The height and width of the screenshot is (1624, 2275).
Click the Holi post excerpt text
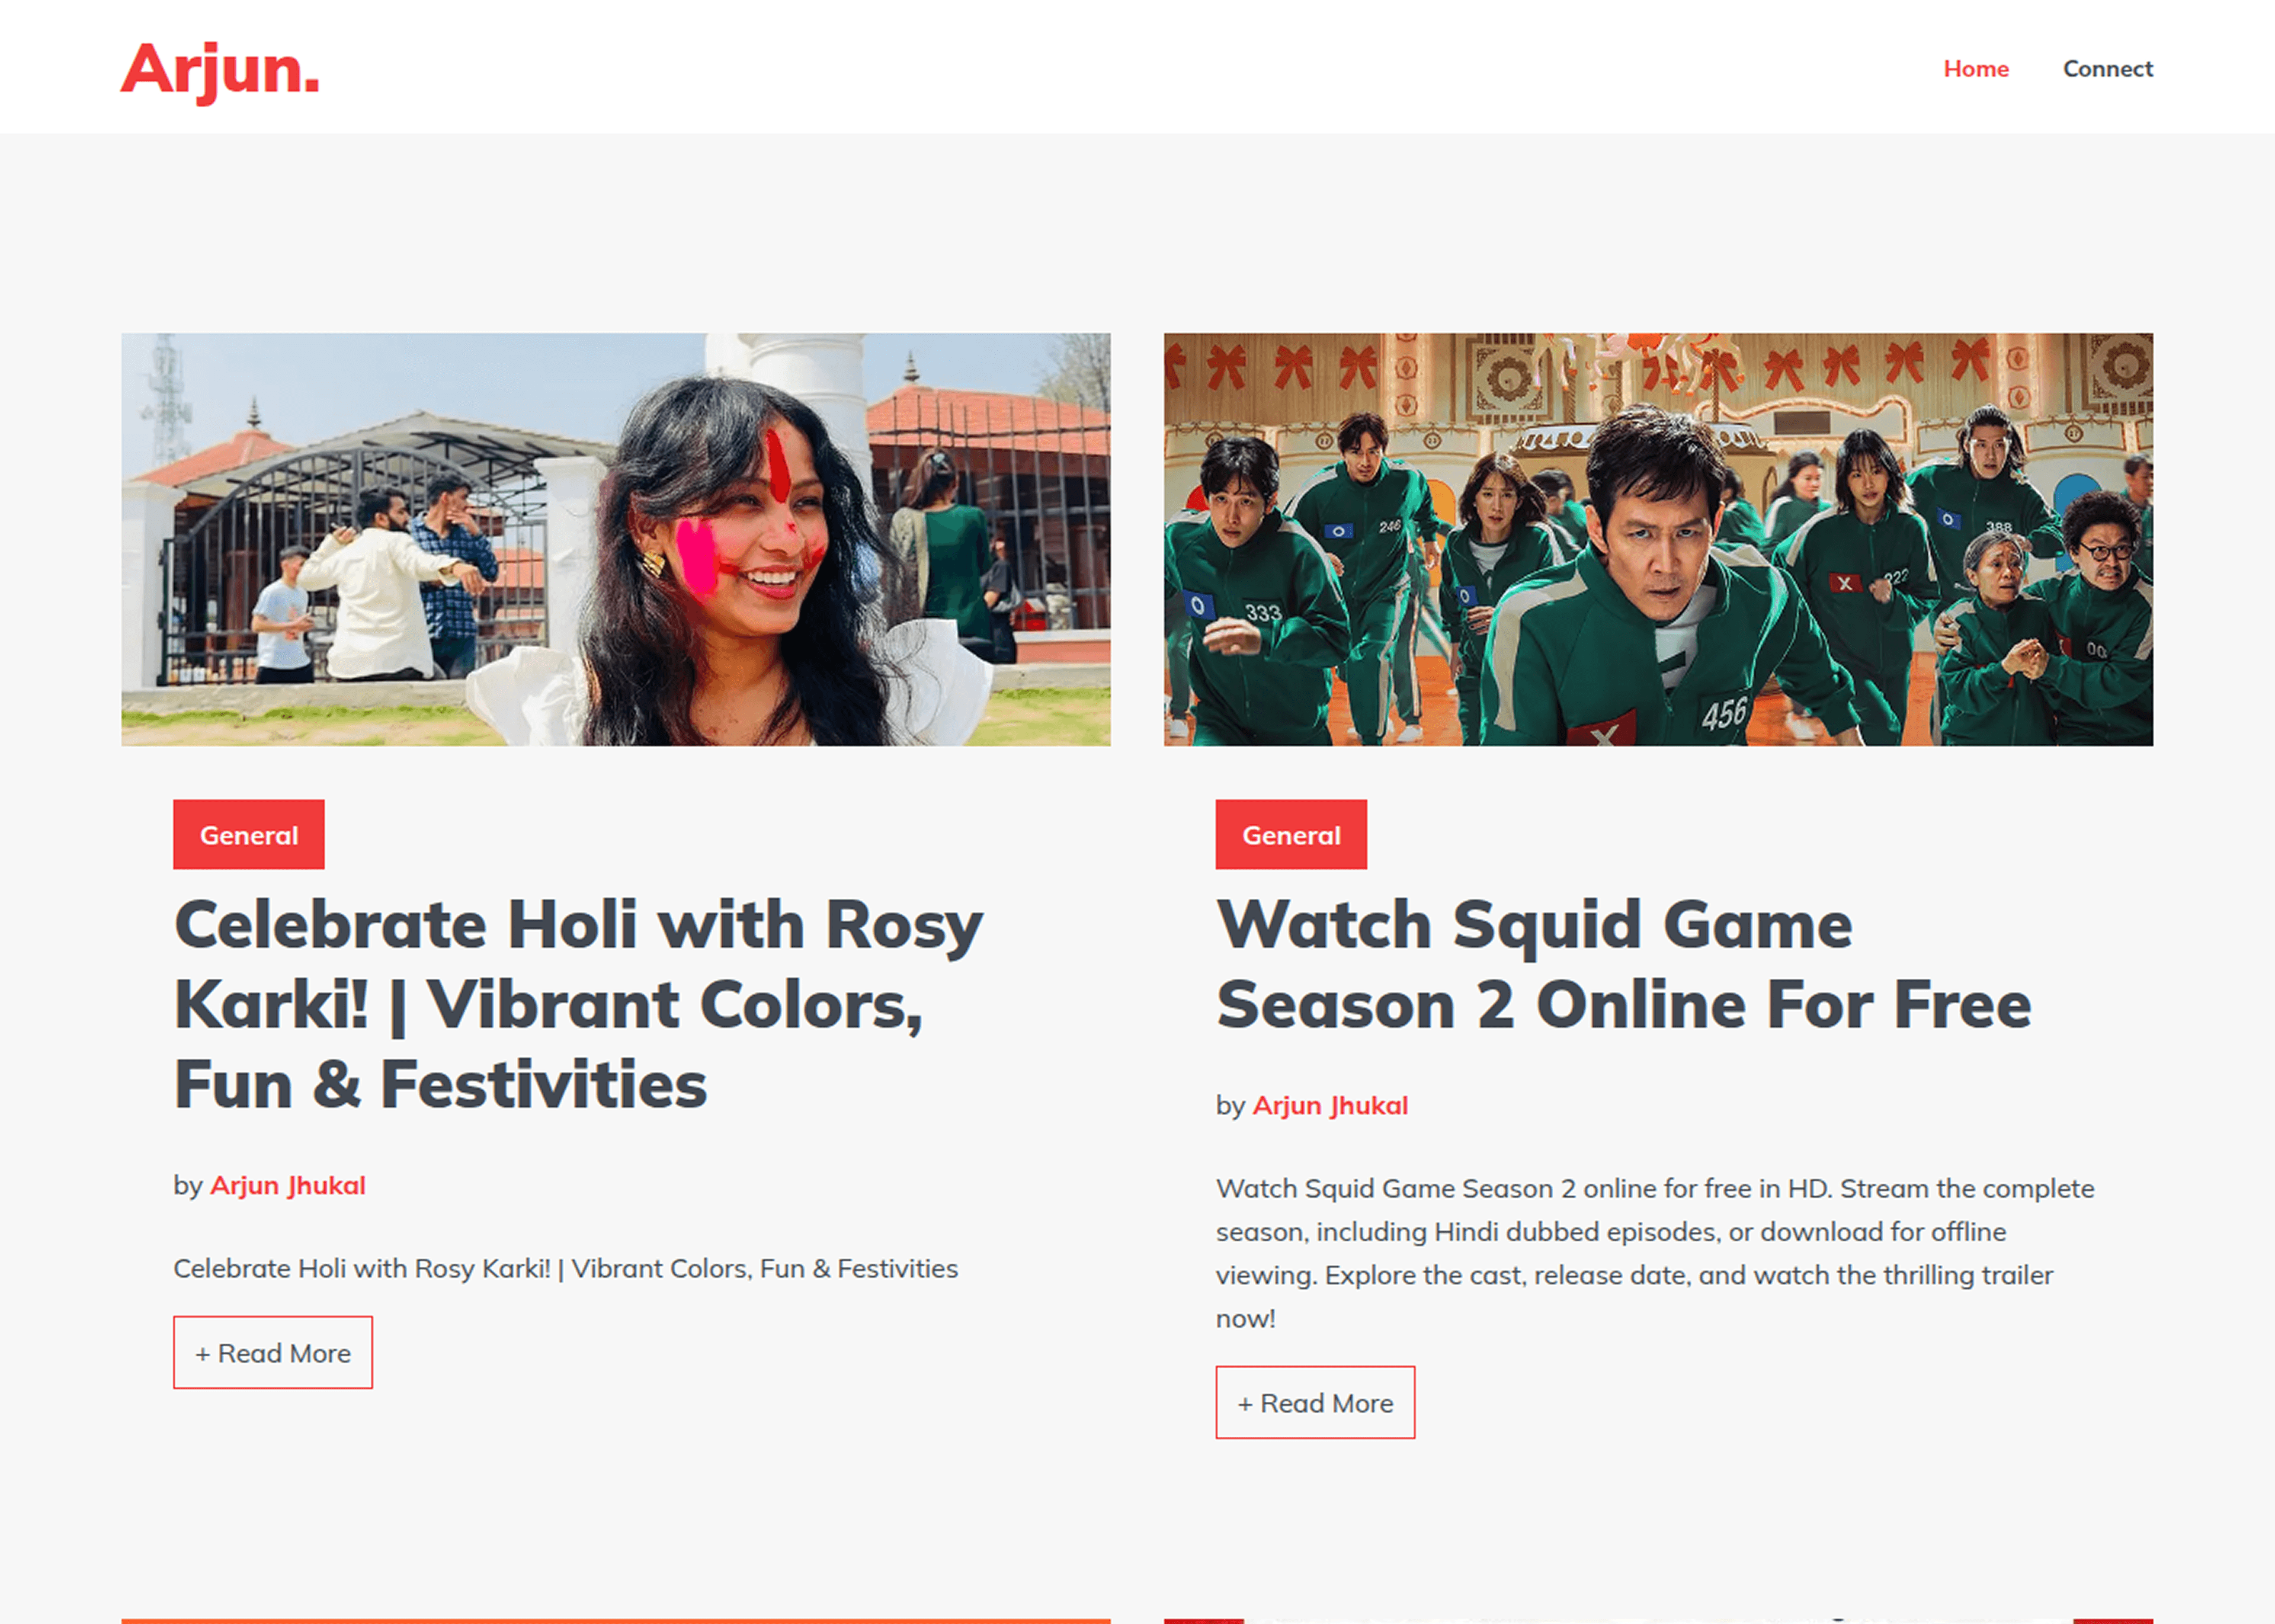point(565,1268)
